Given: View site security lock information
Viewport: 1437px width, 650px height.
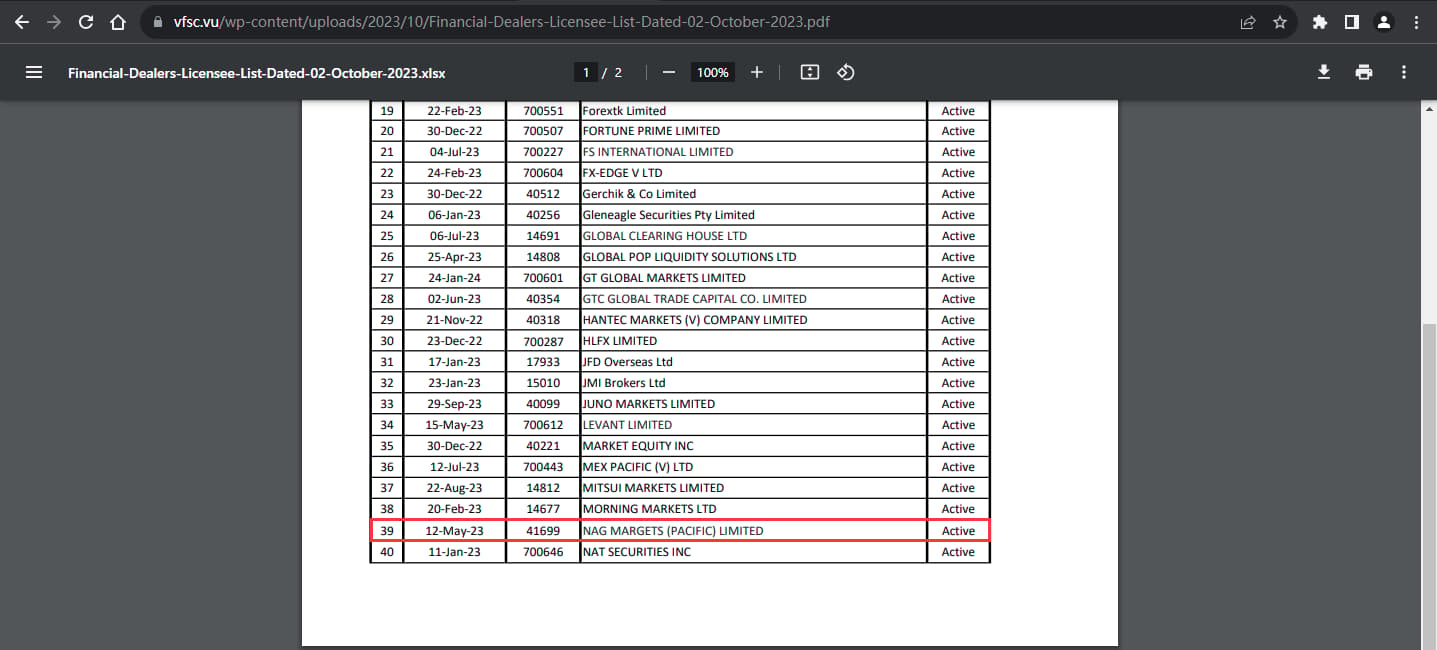Looking at the screenshot, I should coord(157,22).
